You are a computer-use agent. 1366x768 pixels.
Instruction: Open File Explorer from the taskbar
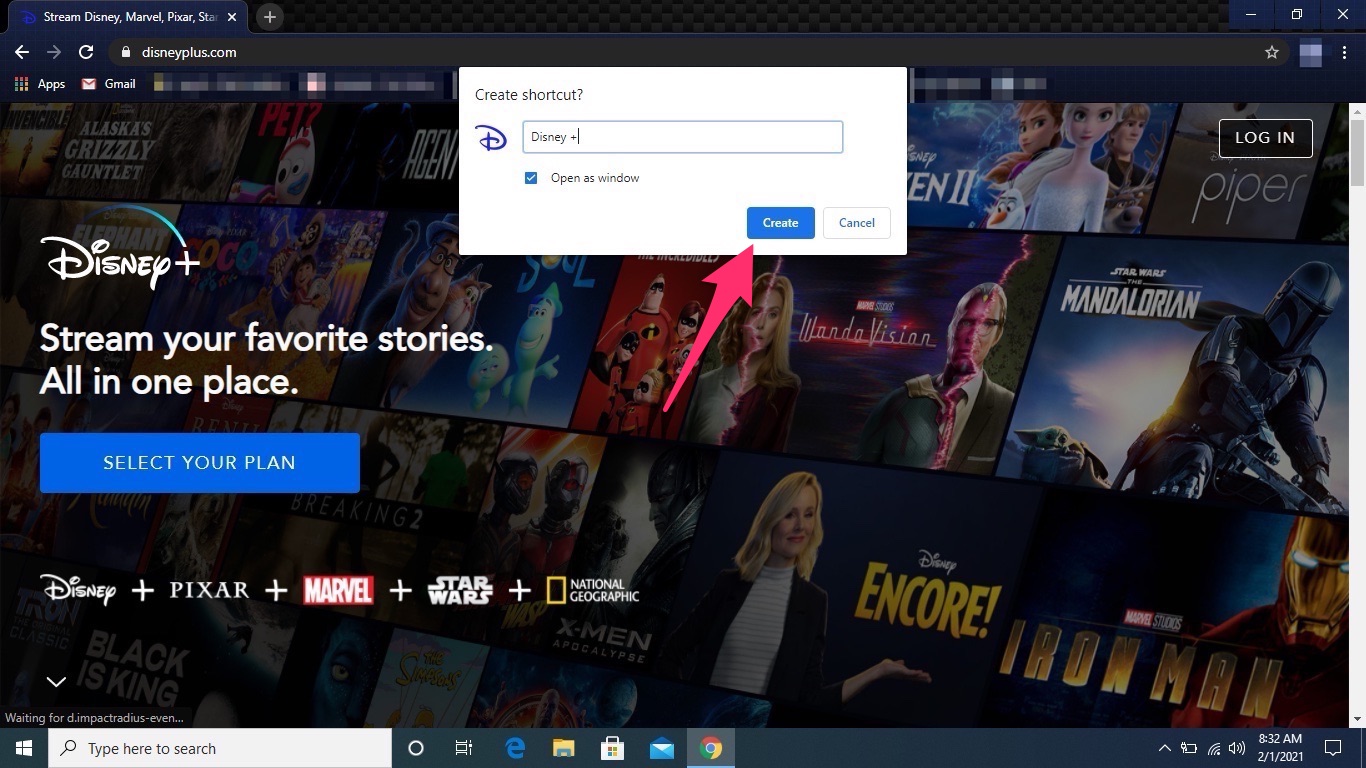(x=564, y=748)
